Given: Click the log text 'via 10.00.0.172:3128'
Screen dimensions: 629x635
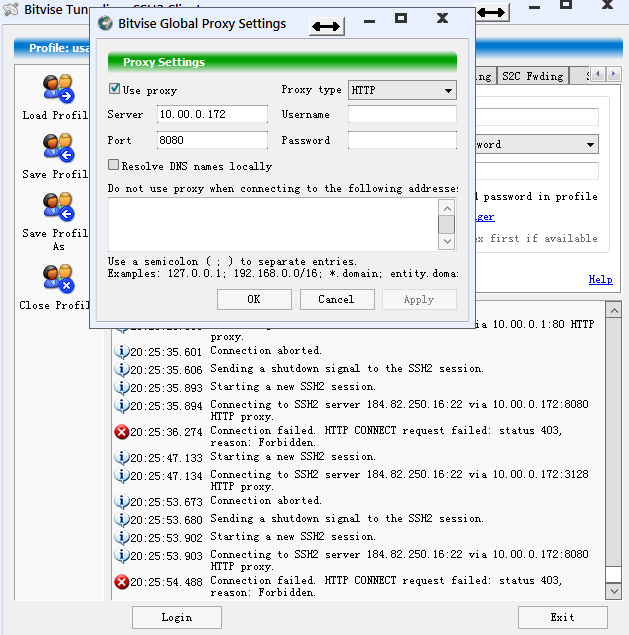Looking at the screenshot, I should pos(528,474).
